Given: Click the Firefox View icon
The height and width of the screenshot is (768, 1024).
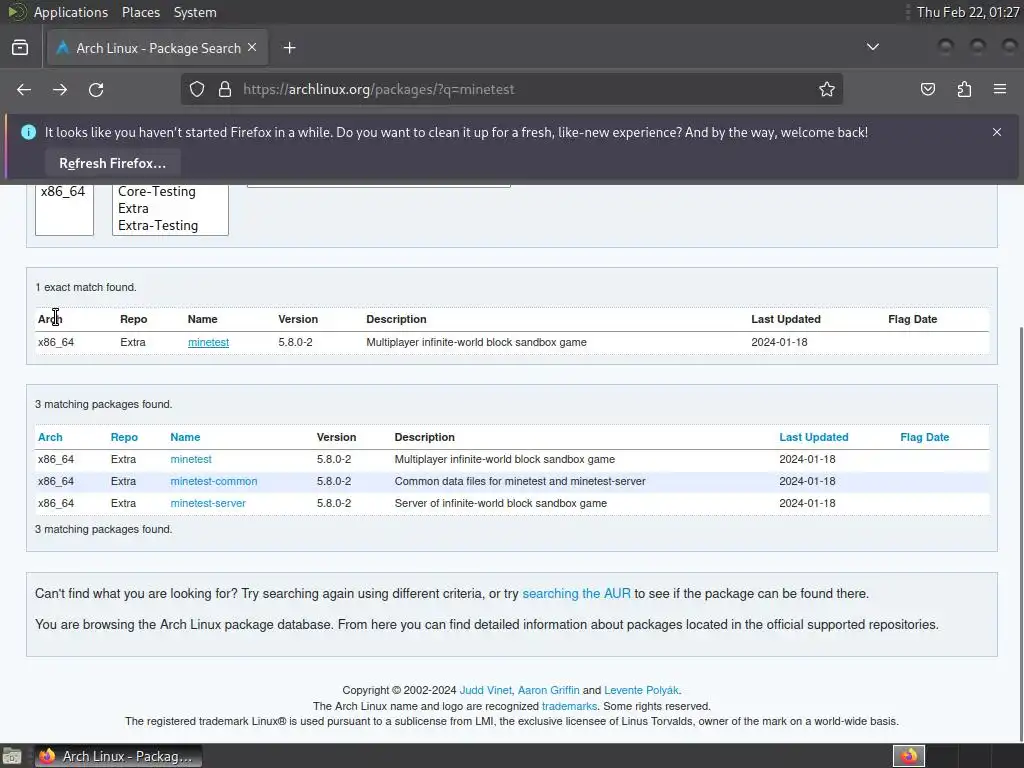Looking at the screenshot, I should [20, 48].
